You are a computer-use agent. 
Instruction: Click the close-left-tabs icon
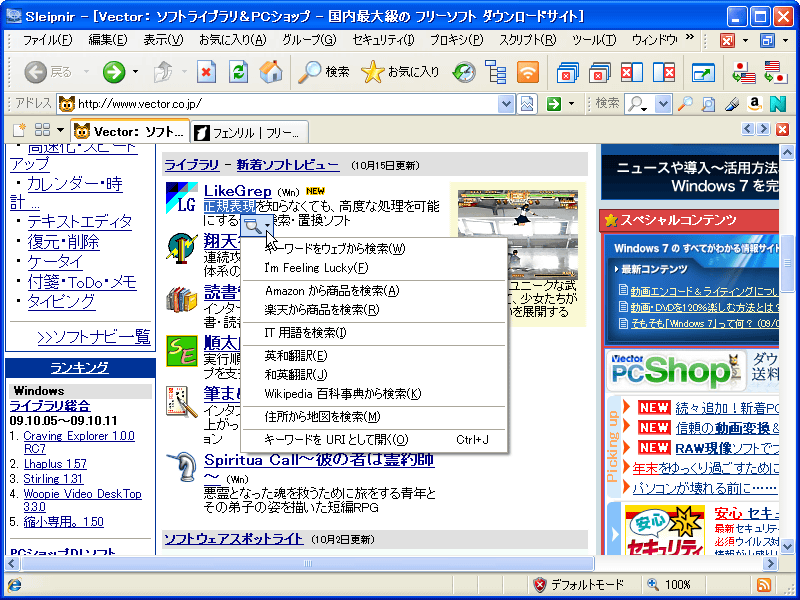[x=632, y=72]
